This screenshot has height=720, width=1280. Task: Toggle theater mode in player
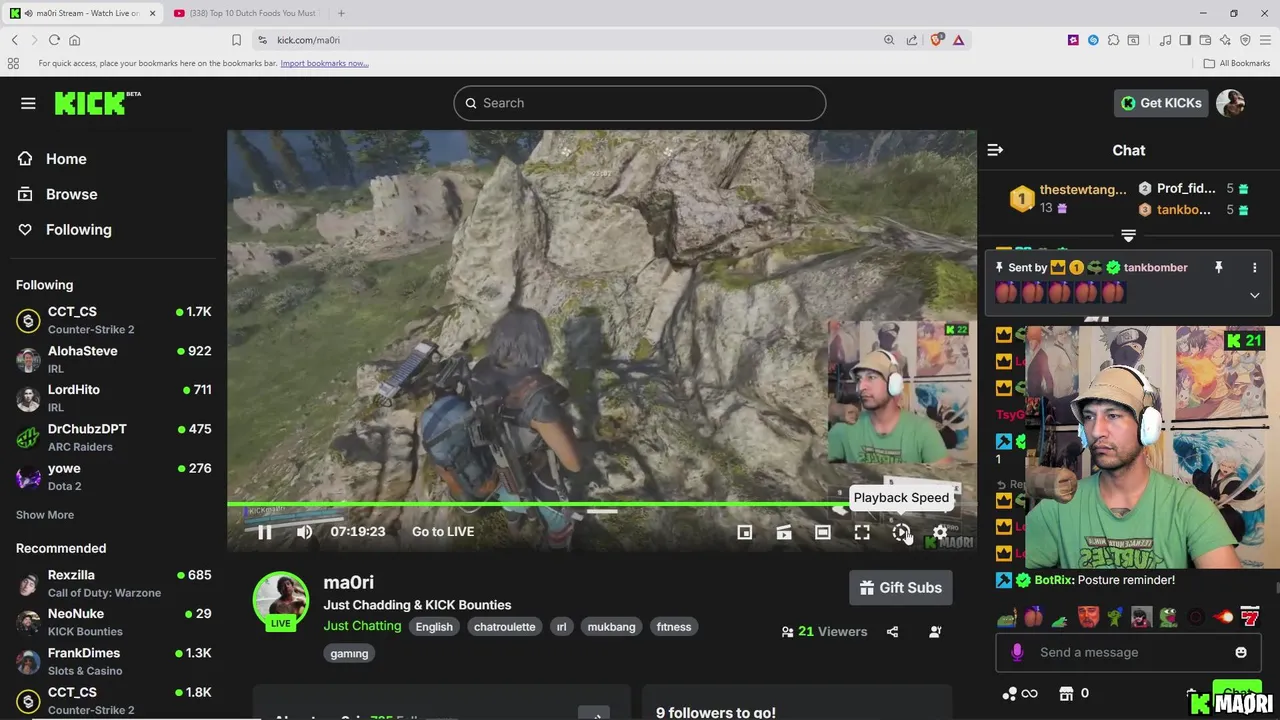823,532
